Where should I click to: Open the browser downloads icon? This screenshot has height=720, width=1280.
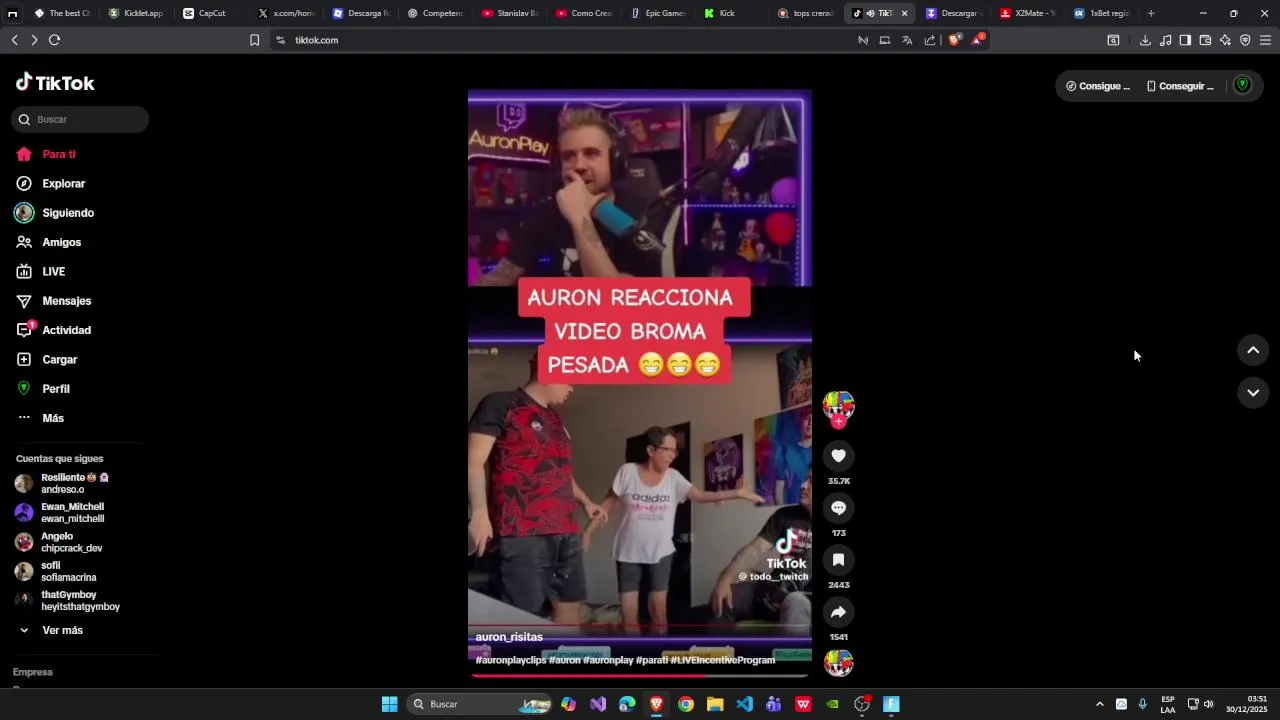click(1145, 40)
